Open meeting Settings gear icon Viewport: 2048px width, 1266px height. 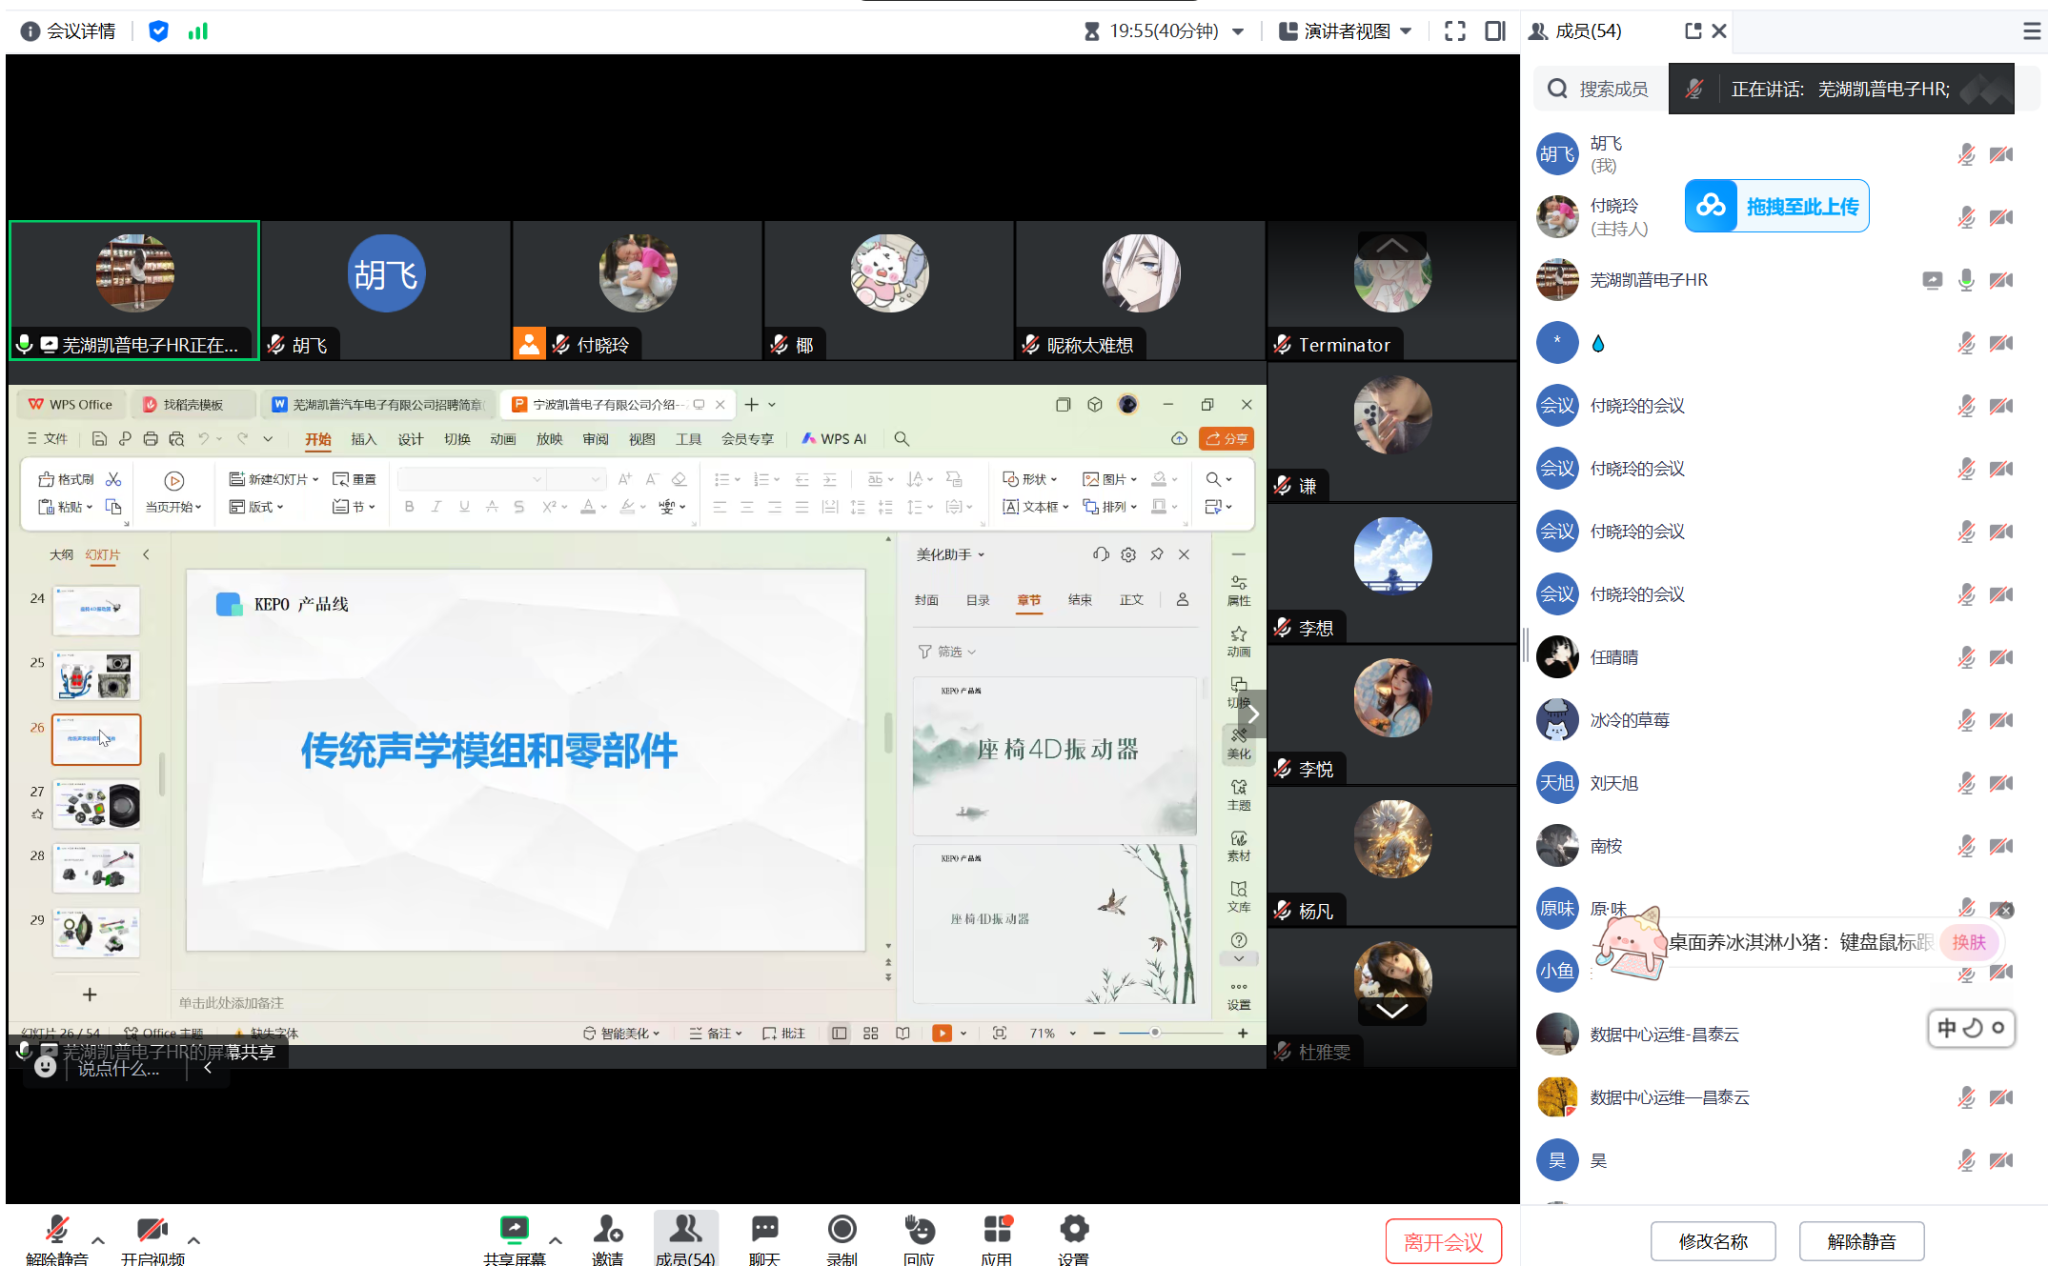[1073, 1232]
